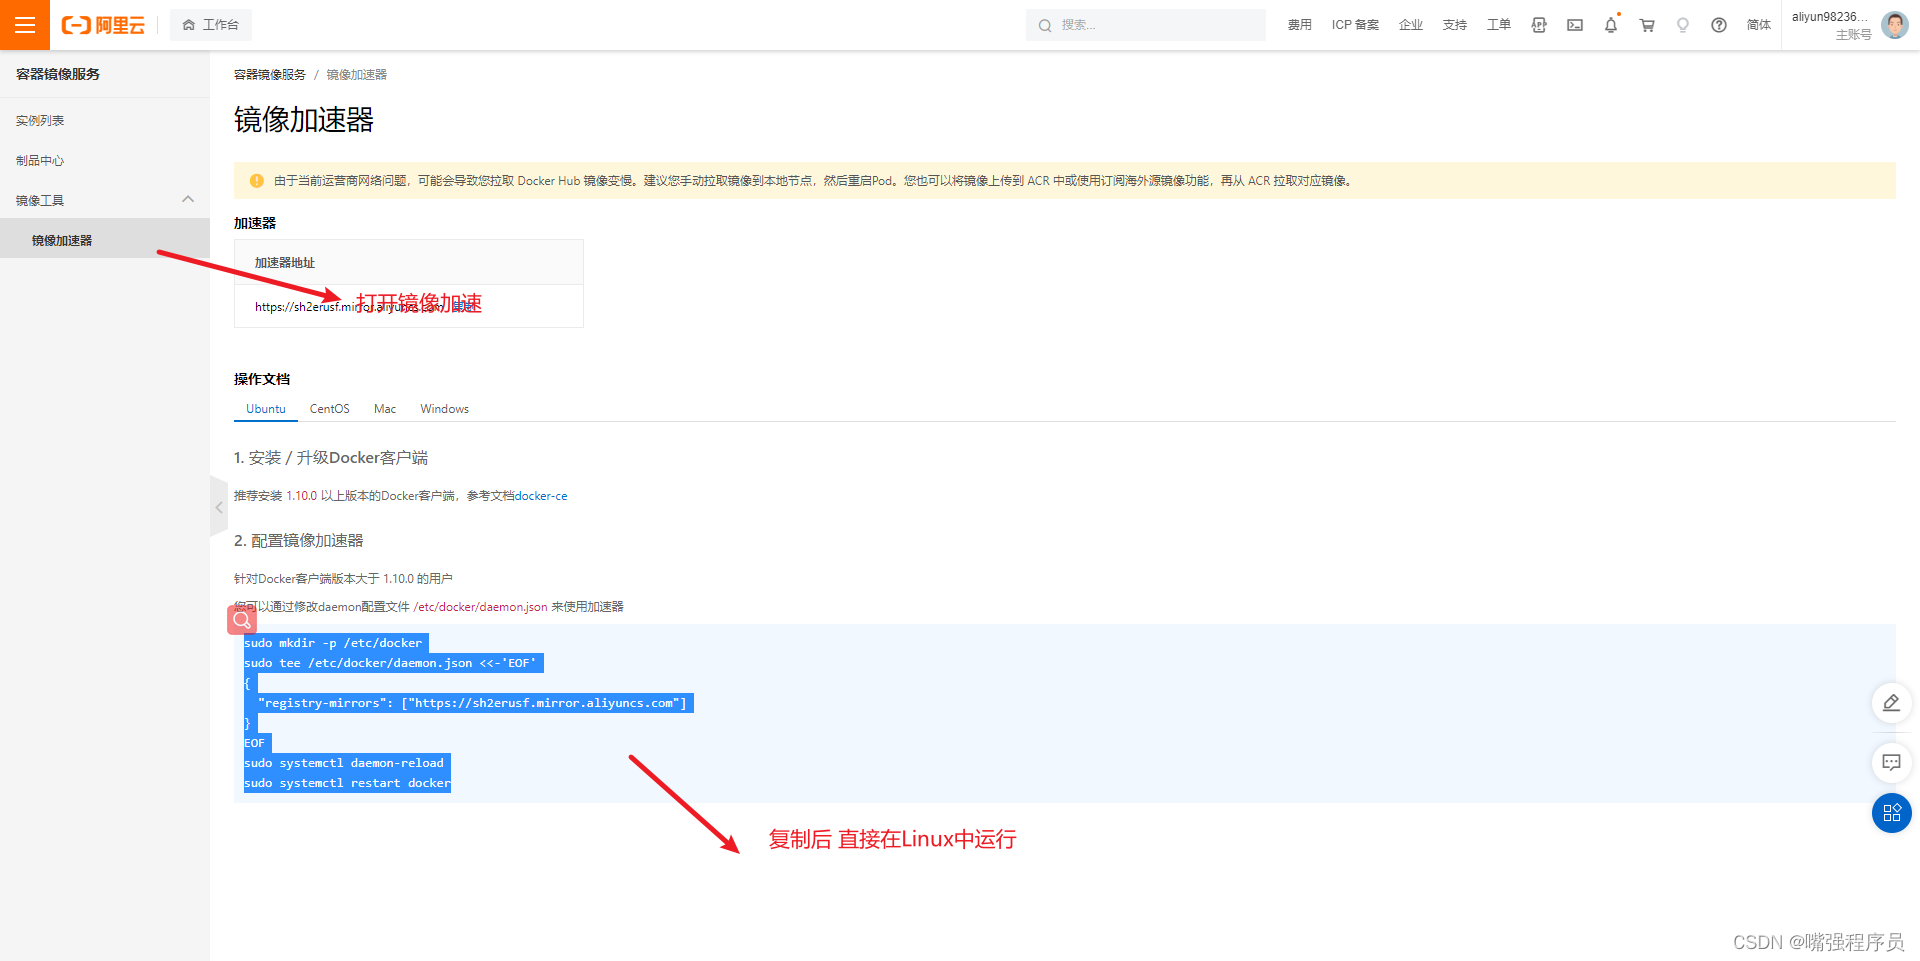Switch to the Windows tab
This screenshot has width=1920, height=961.
tap(445, 409)
